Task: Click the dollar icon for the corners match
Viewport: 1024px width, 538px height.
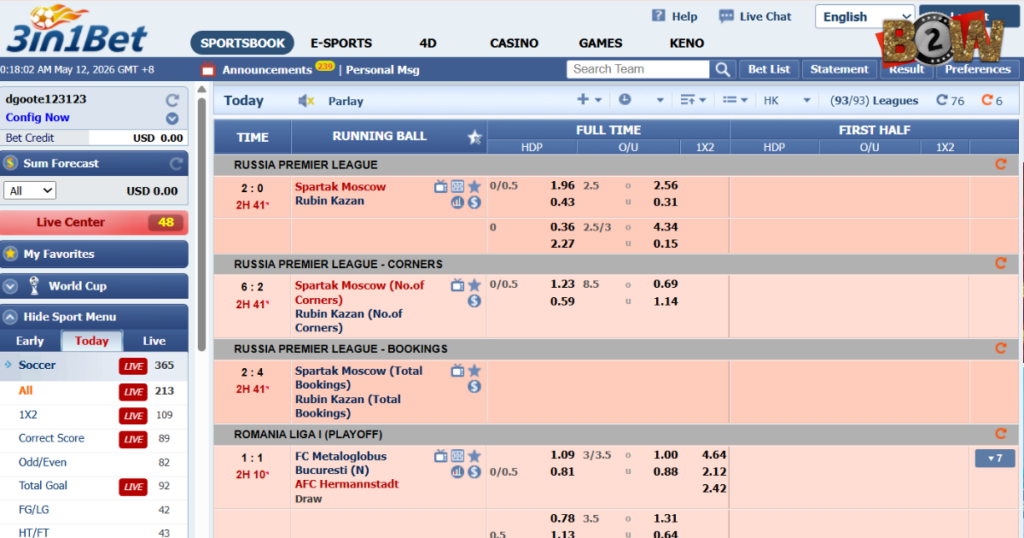Action: click(x=475, y=301)
